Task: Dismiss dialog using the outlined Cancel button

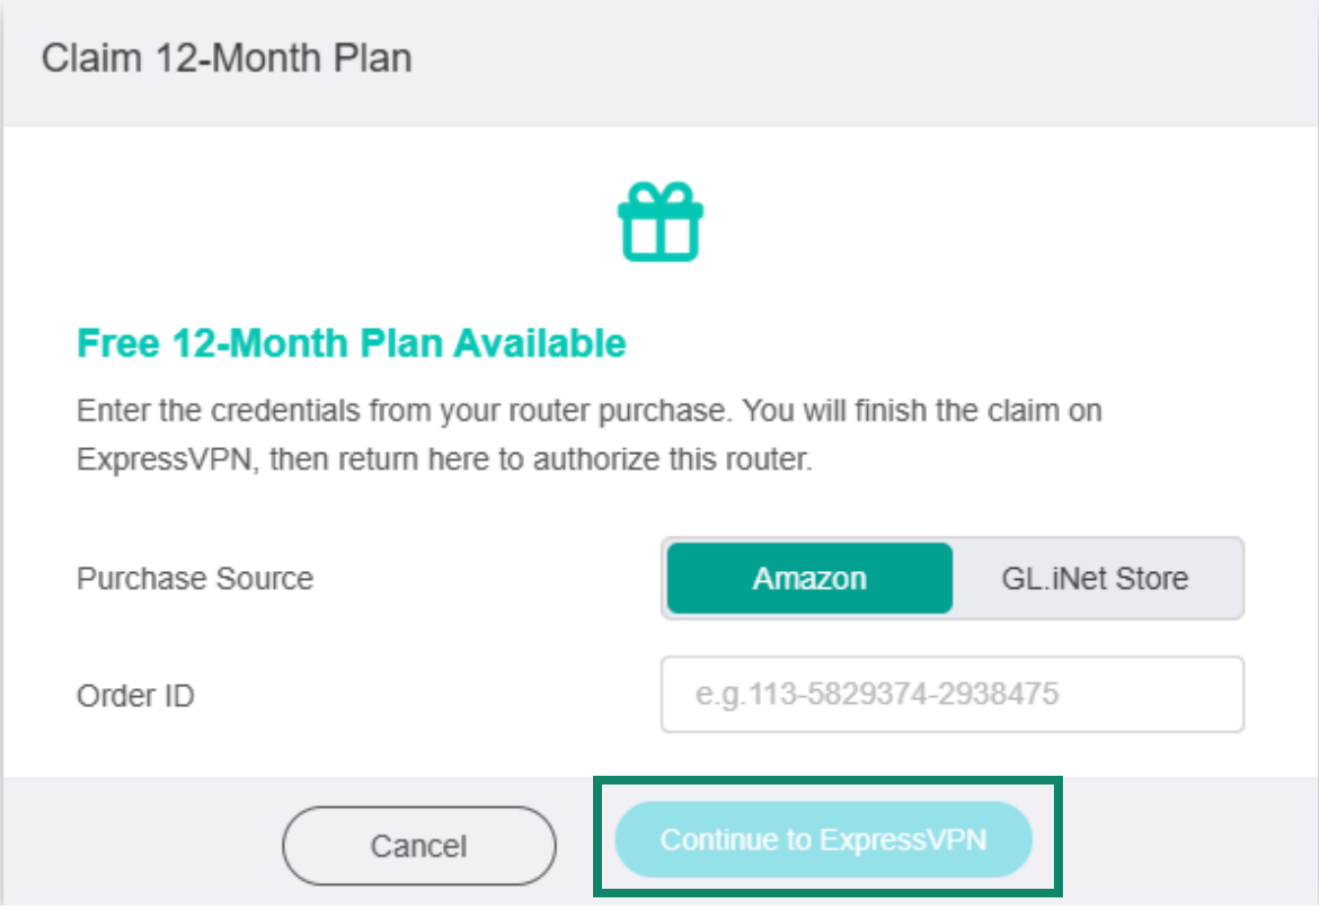Action: click(419, 846)
